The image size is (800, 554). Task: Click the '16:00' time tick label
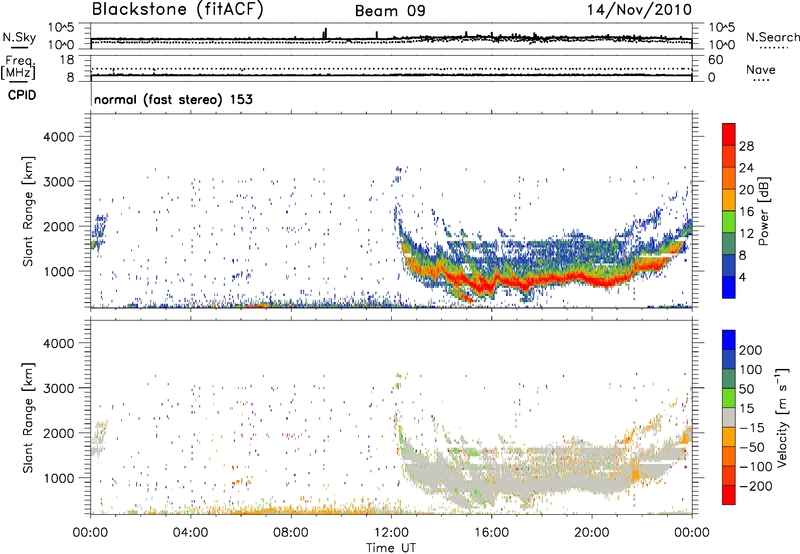491,533
